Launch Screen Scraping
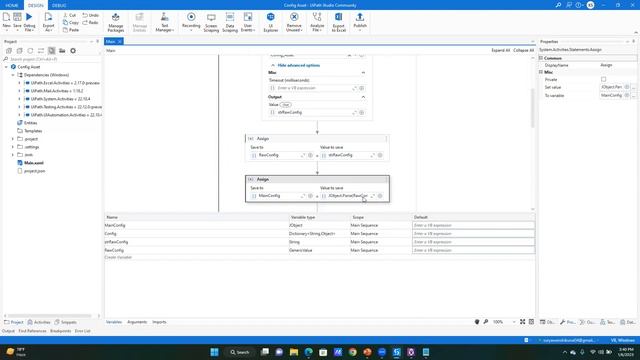The image size is (640, 360). (211, 22)
